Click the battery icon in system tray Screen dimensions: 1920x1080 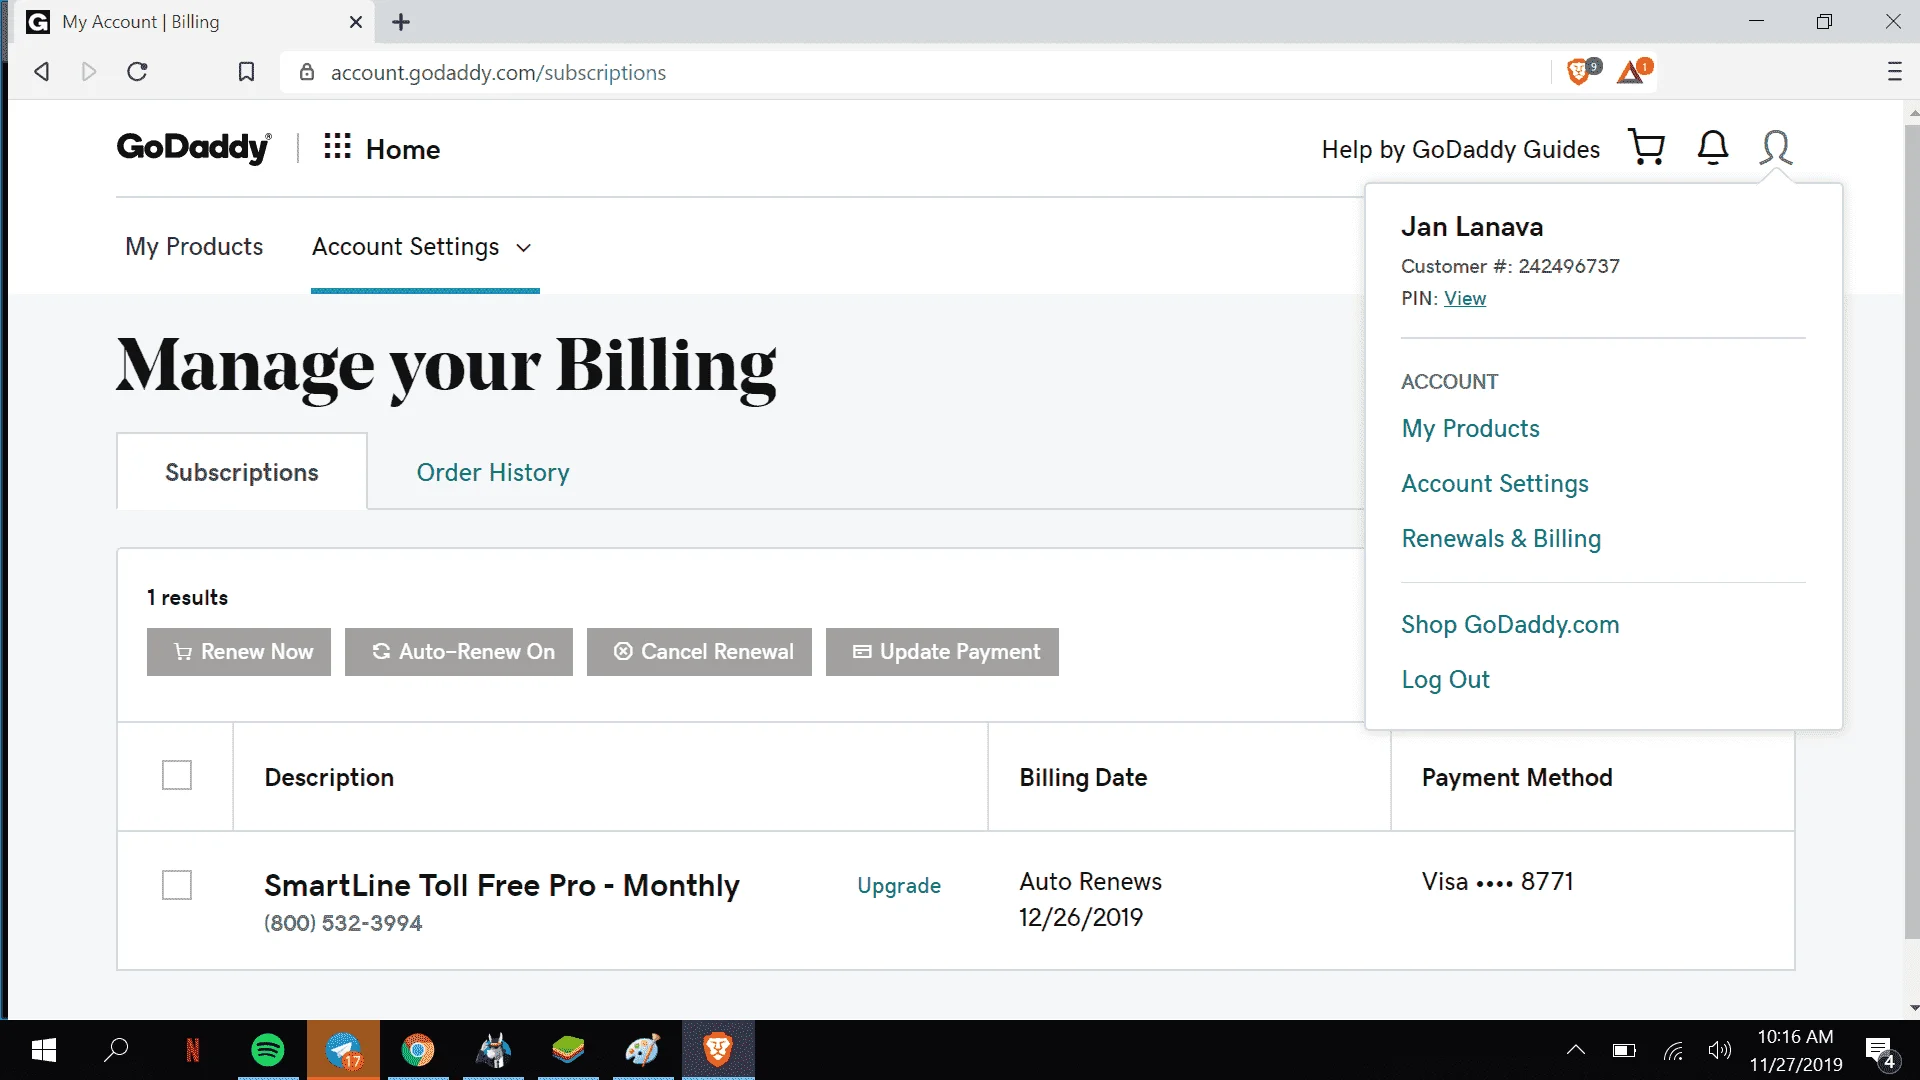pos(1624,1050)
